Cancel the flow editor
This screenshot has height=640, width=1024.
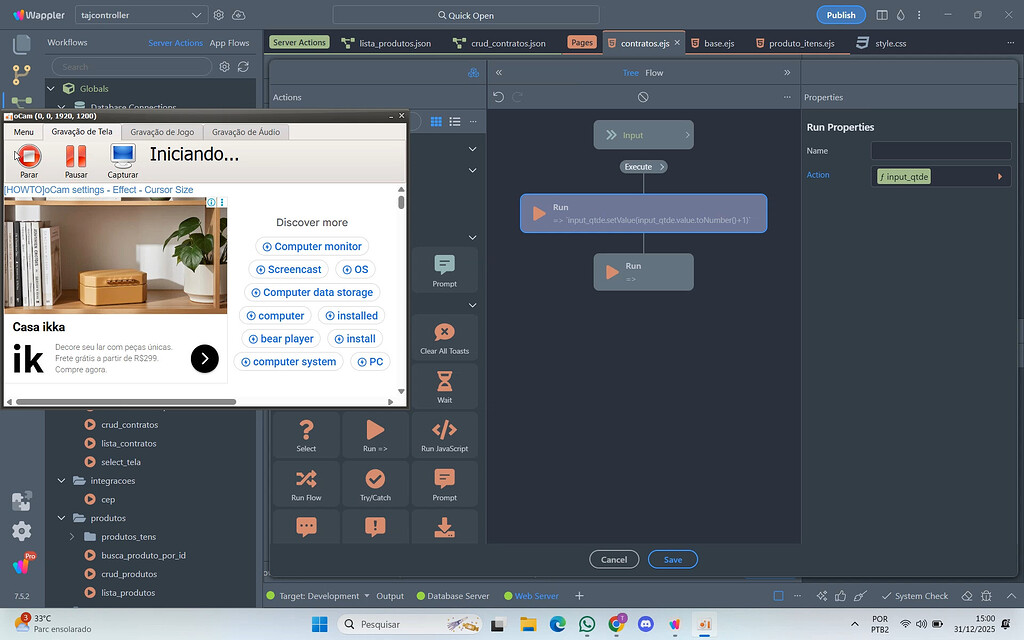point(614,560)
